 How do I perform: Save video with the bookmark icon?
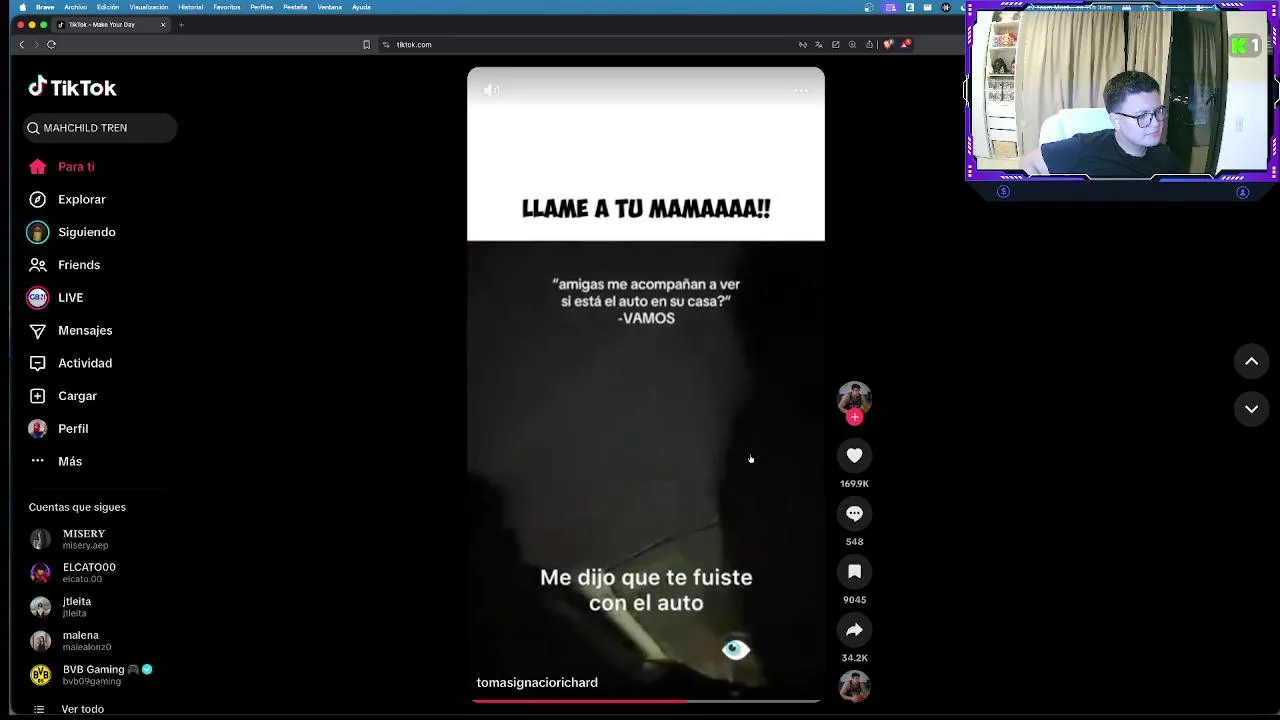pos(854,572)
